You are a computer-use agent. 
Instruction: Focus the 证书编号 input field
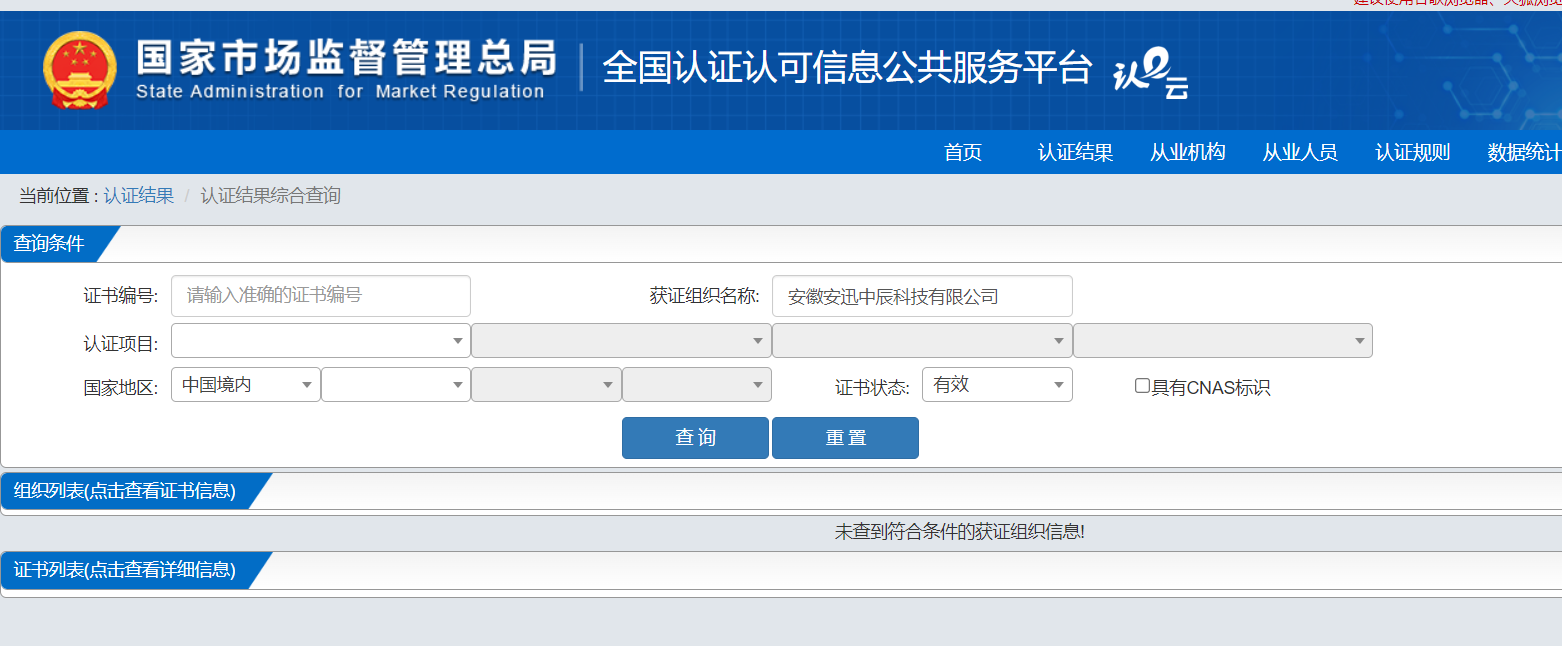click(x=321, y=296)
